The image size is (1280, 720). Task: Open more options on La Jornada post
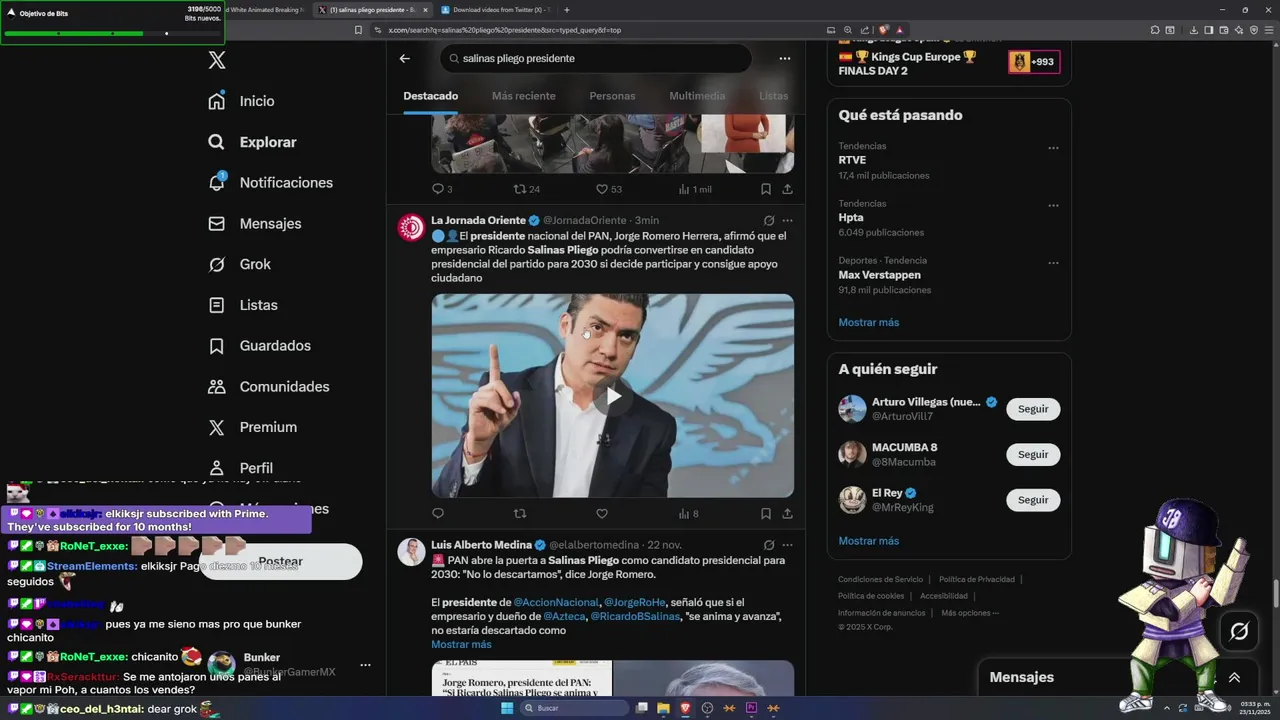788,220
